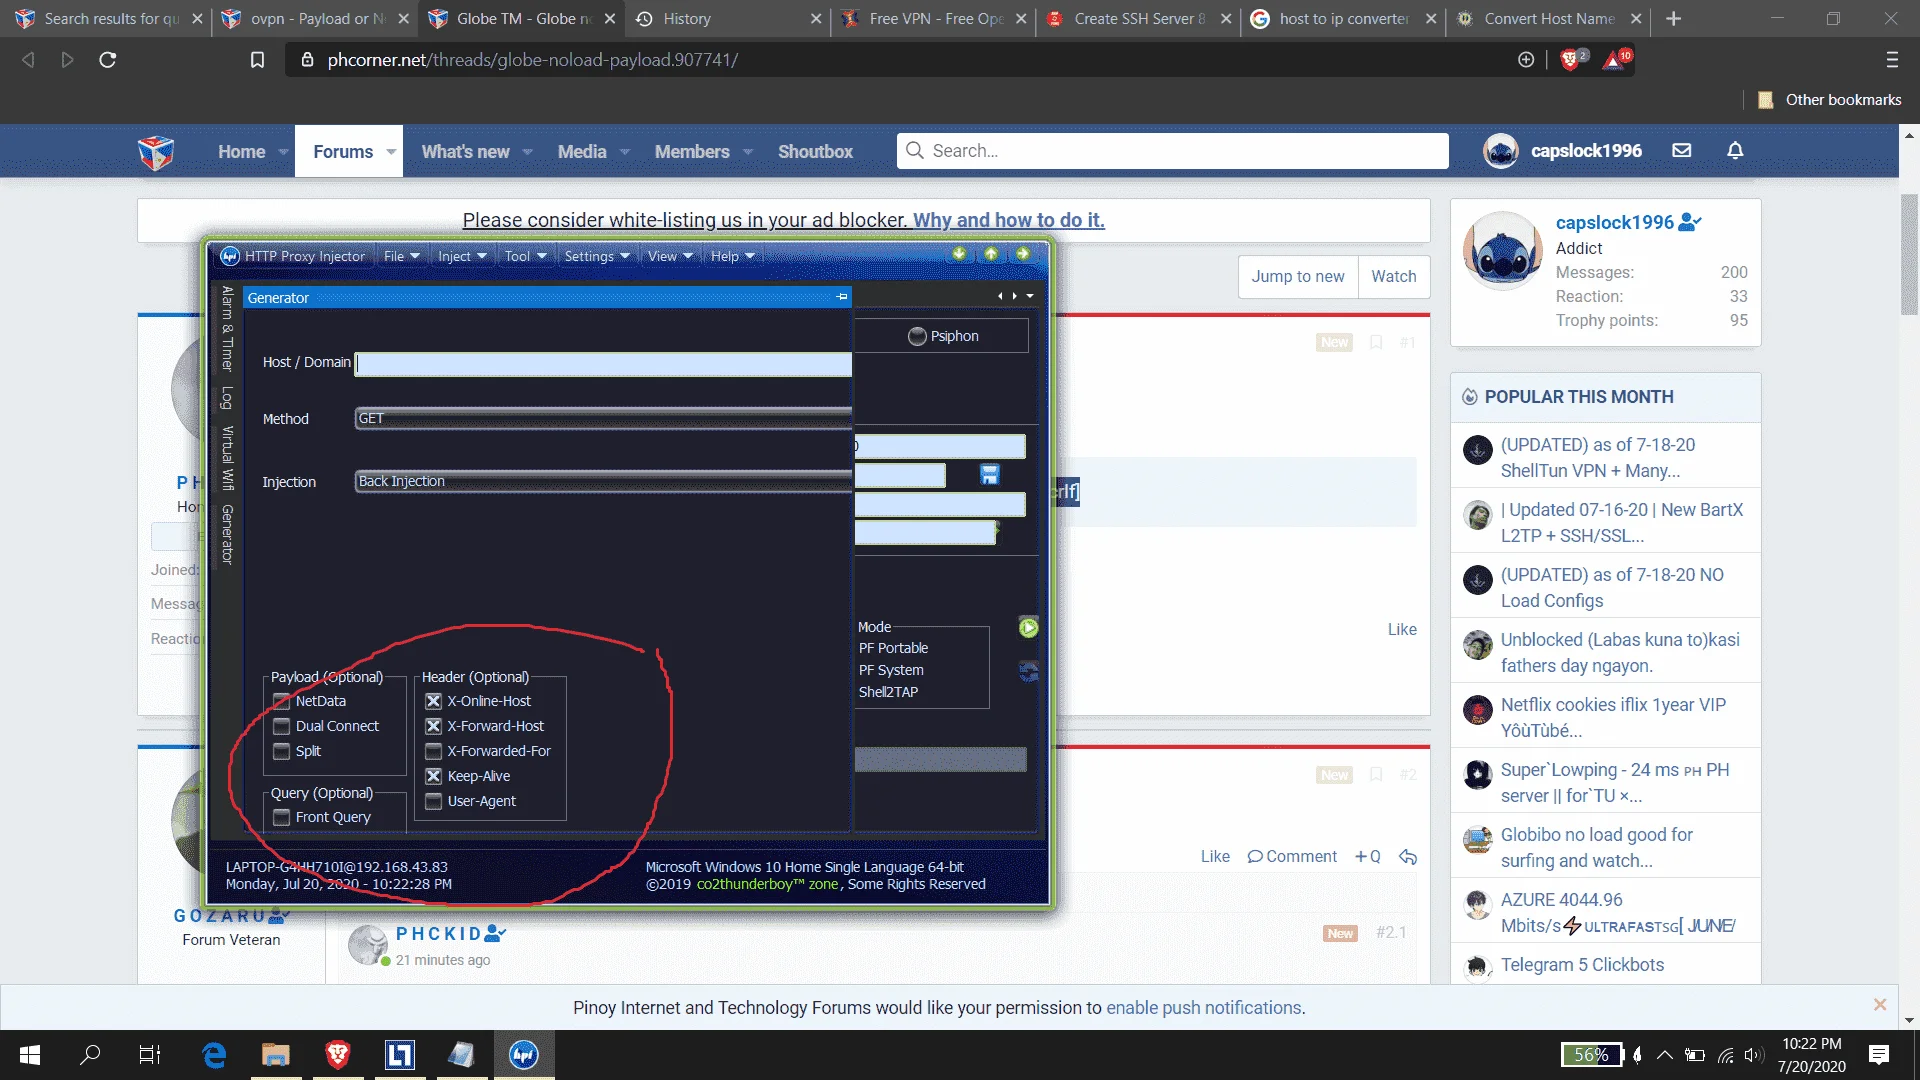Open the browser hamburger menu
The width and height of the screenshot is (1920, 1080).
1892,60
